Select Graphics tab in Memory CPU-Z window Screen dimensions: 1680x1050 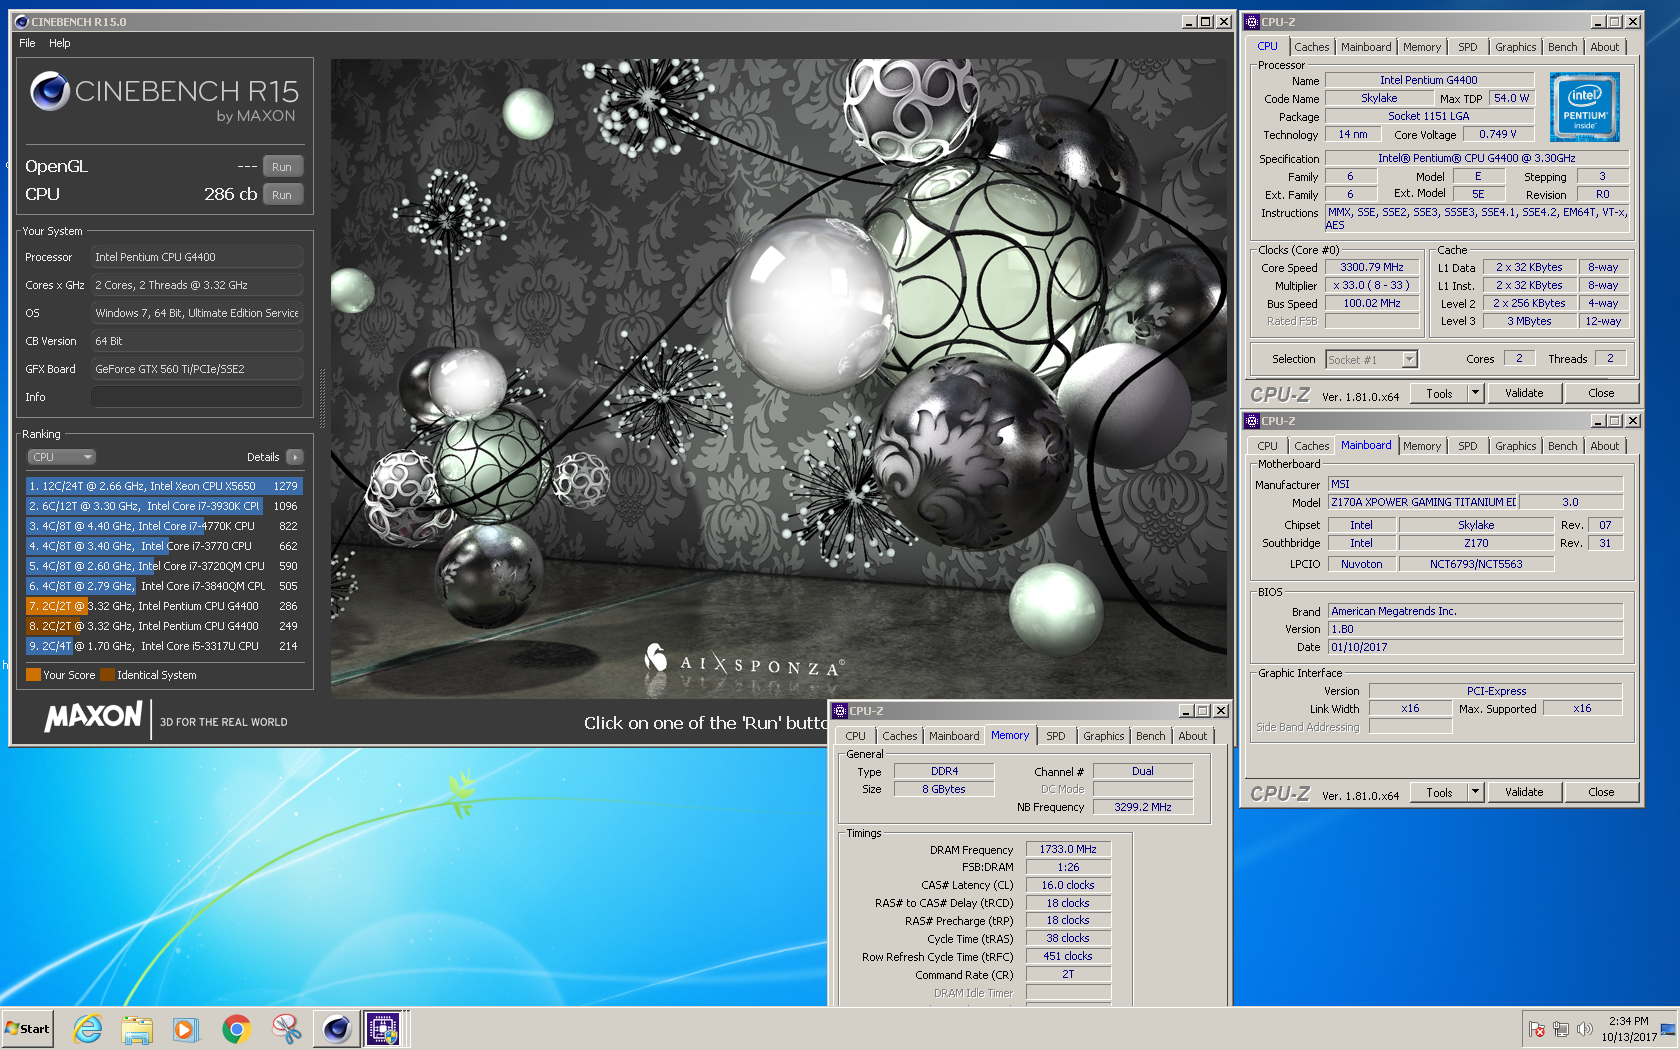[1103, 736]
